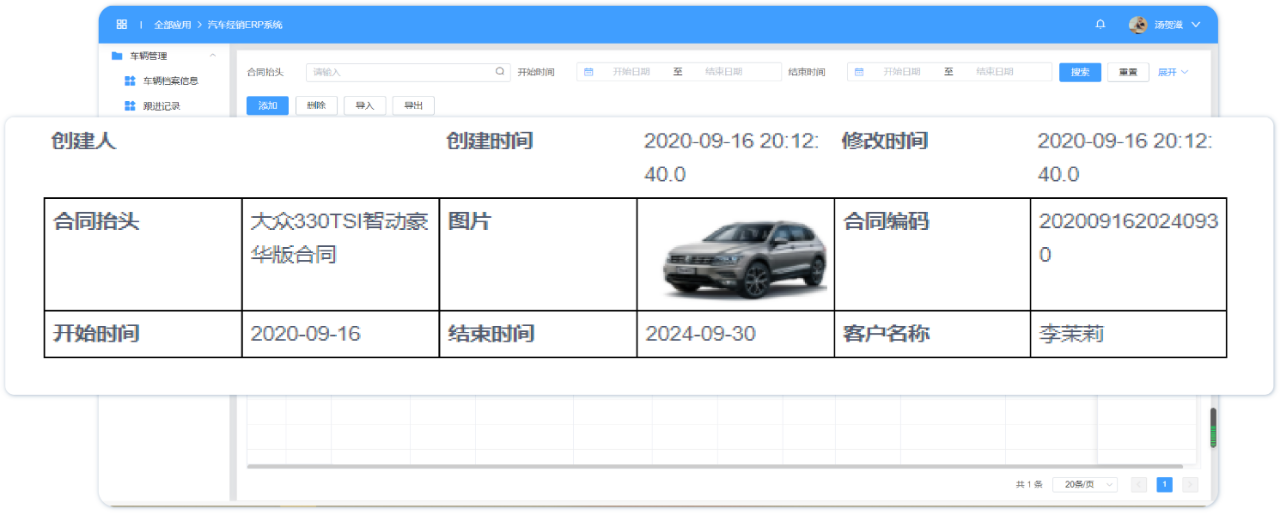Click calendar icon of 开始时间 range

point(589,72)
